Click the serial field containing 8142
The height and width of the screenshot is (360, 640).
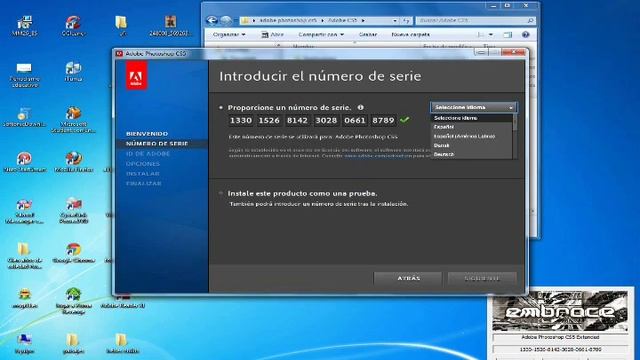[x=297, y=120]
